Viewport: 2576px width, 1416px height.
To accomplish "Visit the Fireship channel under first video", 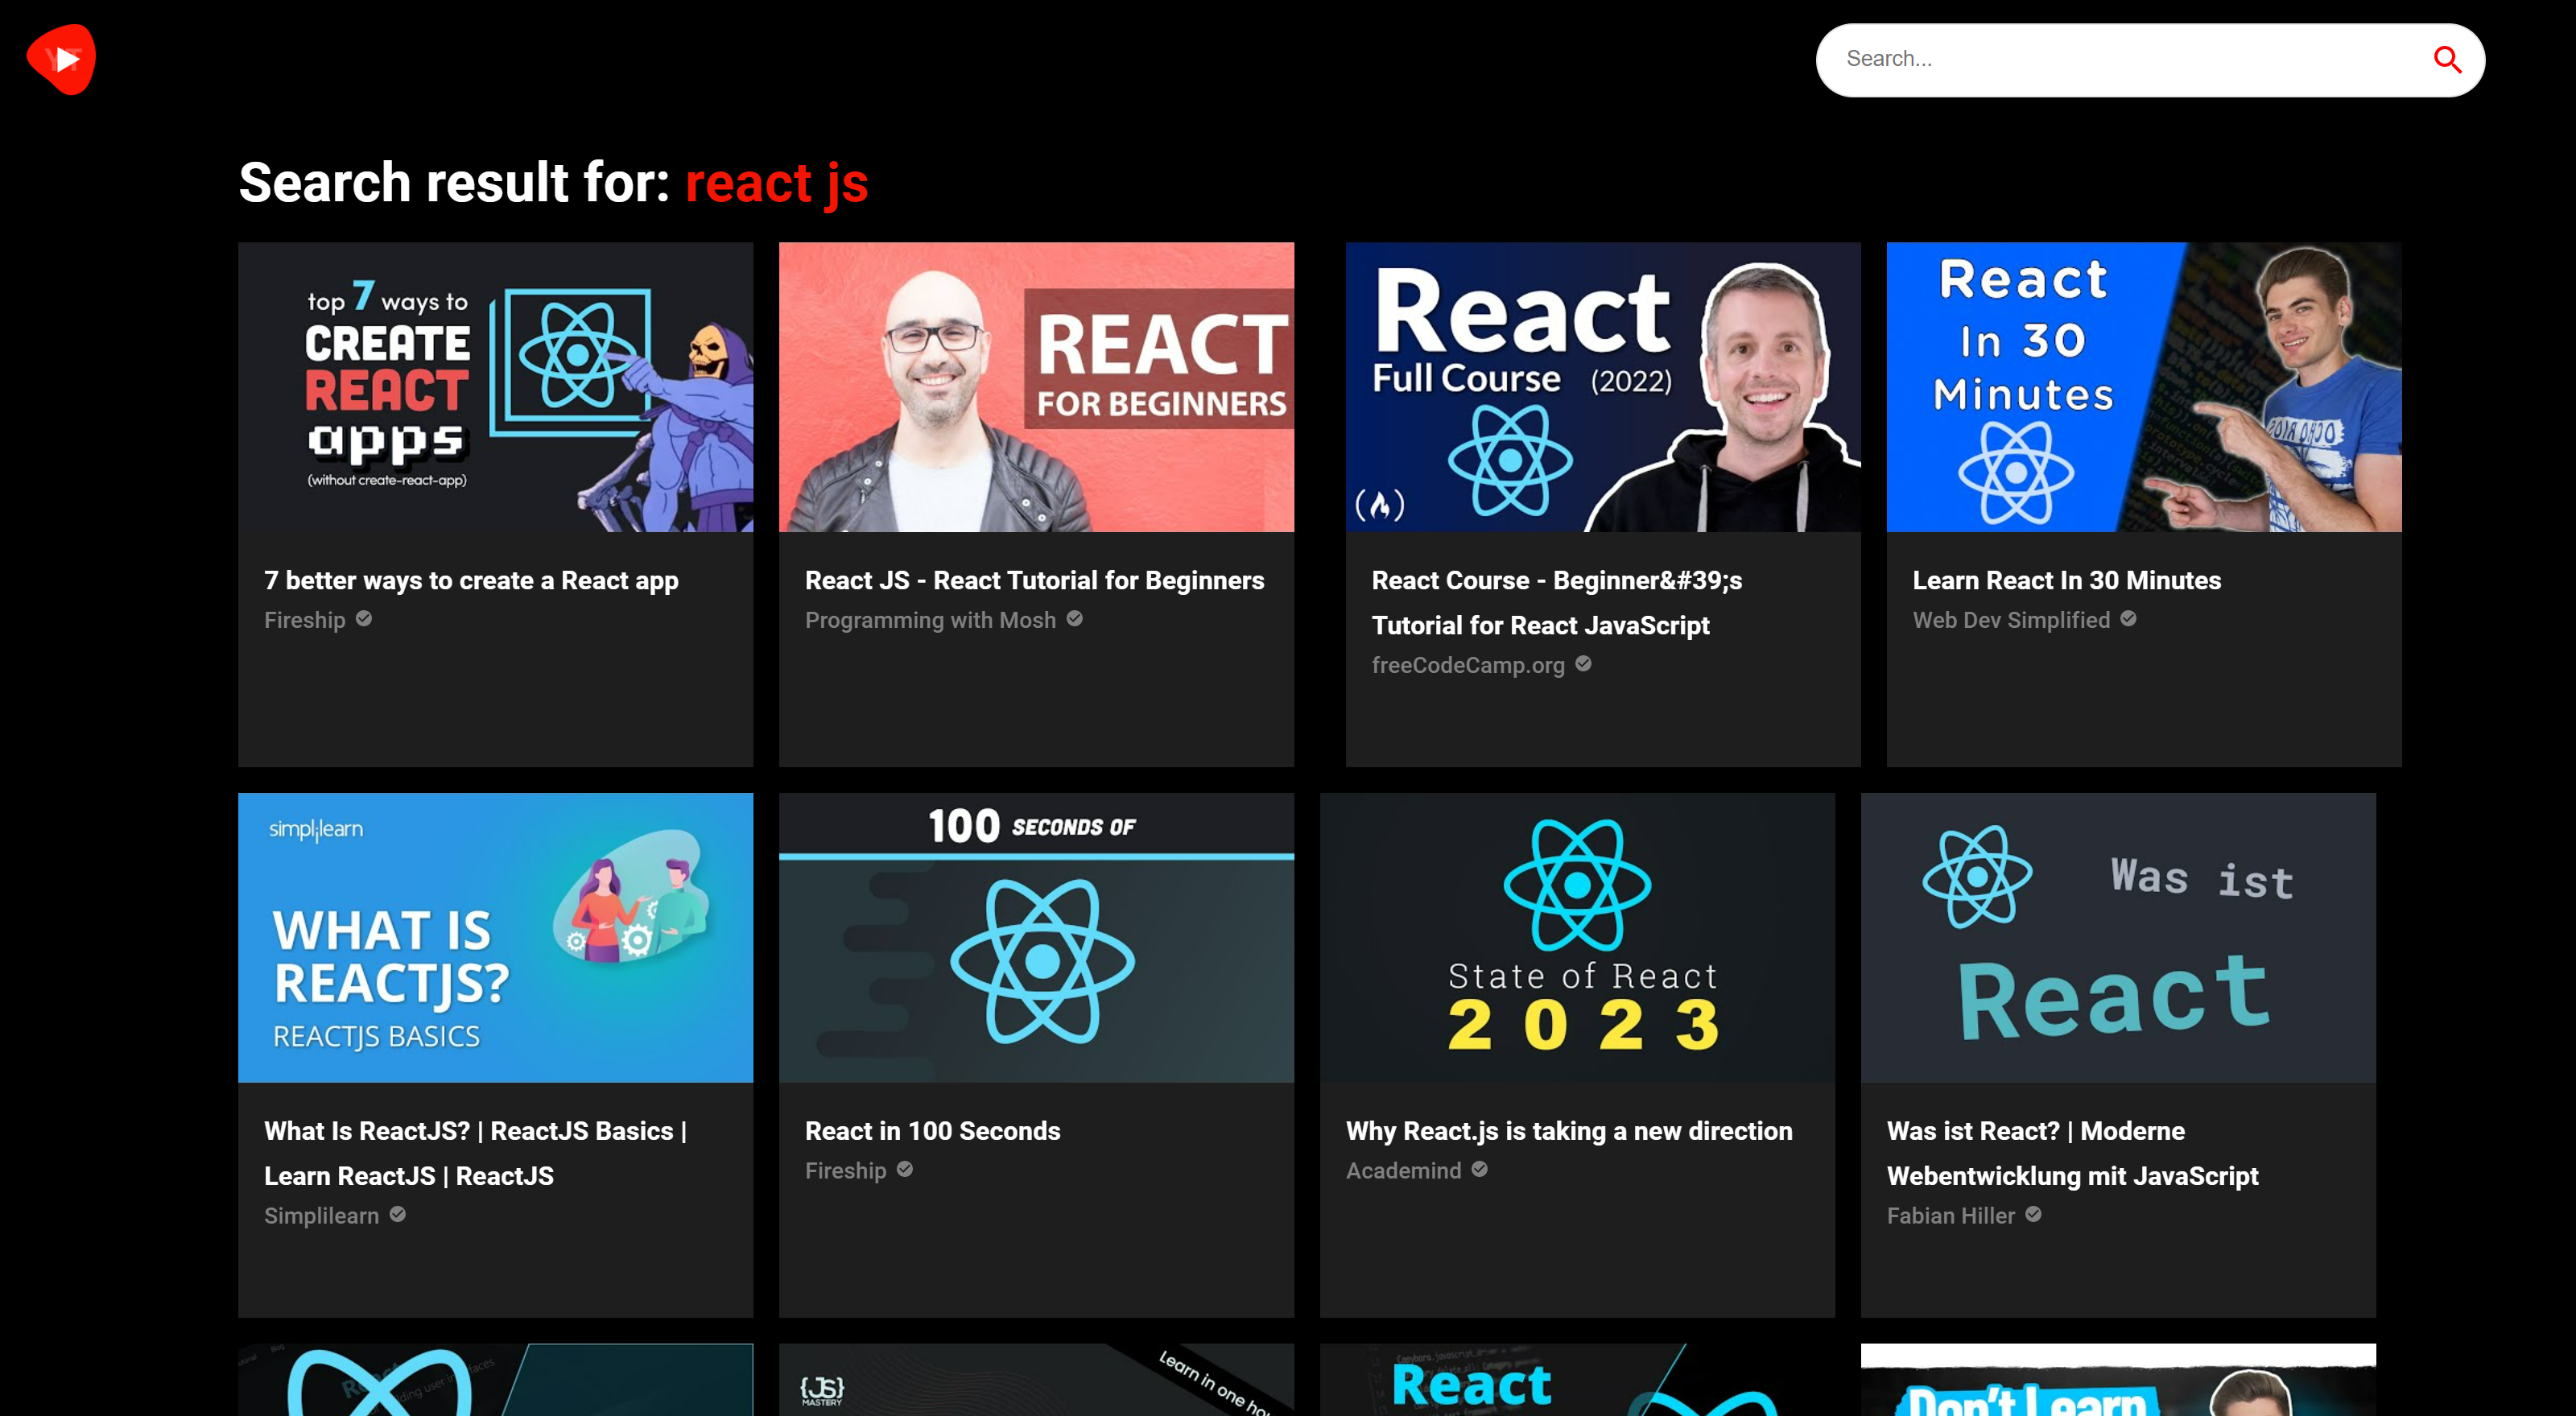I will pyautogui.click(x=304, y=620).
